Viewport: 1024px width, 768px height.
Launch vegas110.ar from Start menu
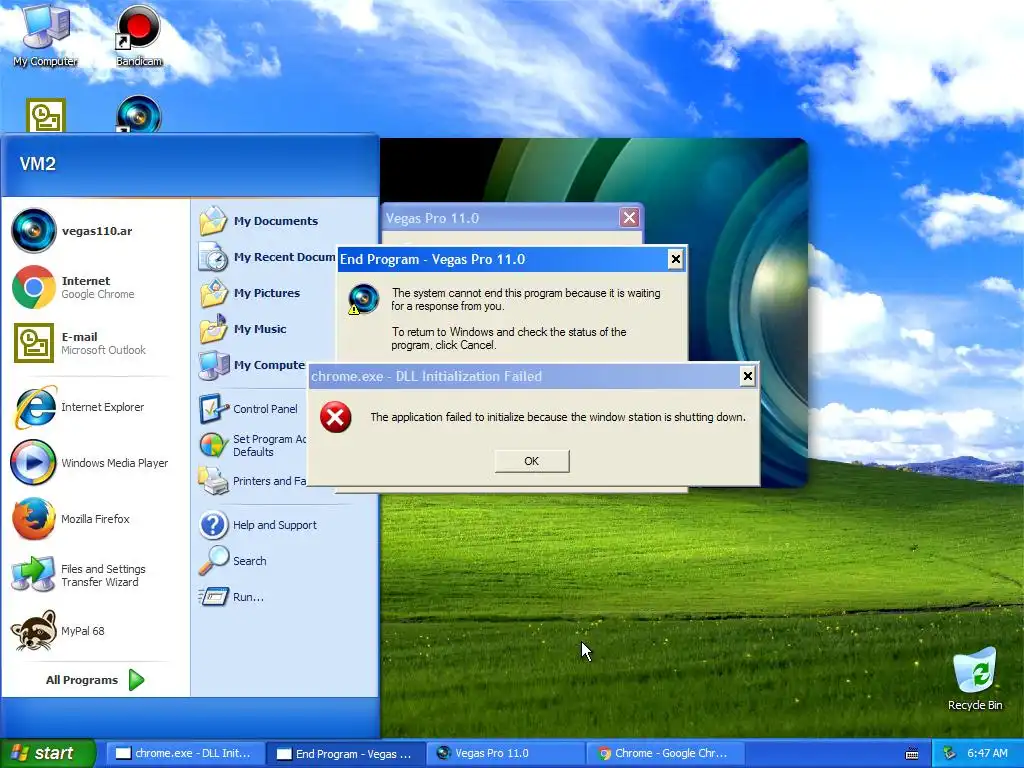pyautogui.click(x=95, y=231)
